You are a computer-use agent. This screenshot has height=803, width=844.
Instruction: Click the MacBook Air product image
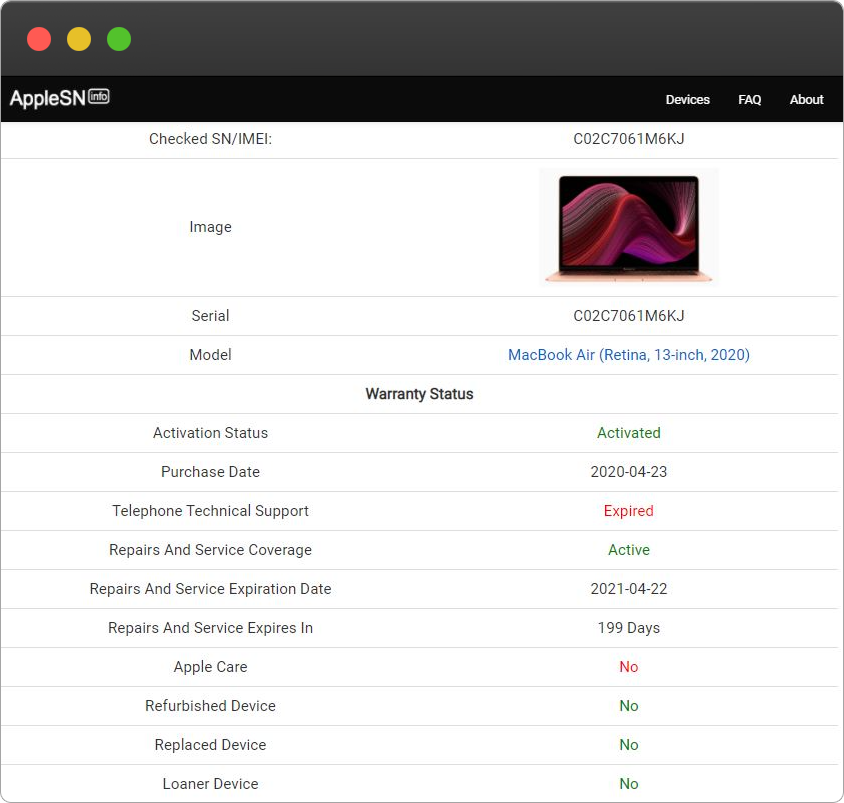pyautogui.click(x=629, y=227)
